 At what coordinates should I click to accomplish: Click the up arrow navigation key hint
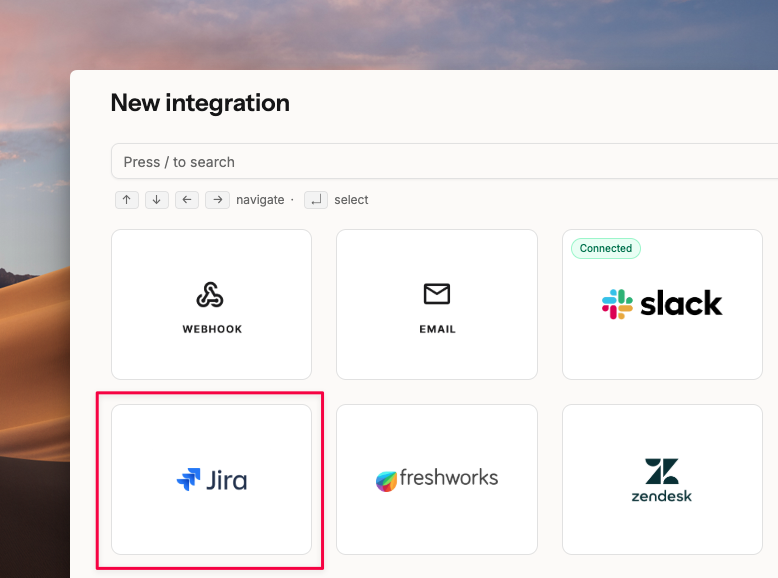click(127, 200)
